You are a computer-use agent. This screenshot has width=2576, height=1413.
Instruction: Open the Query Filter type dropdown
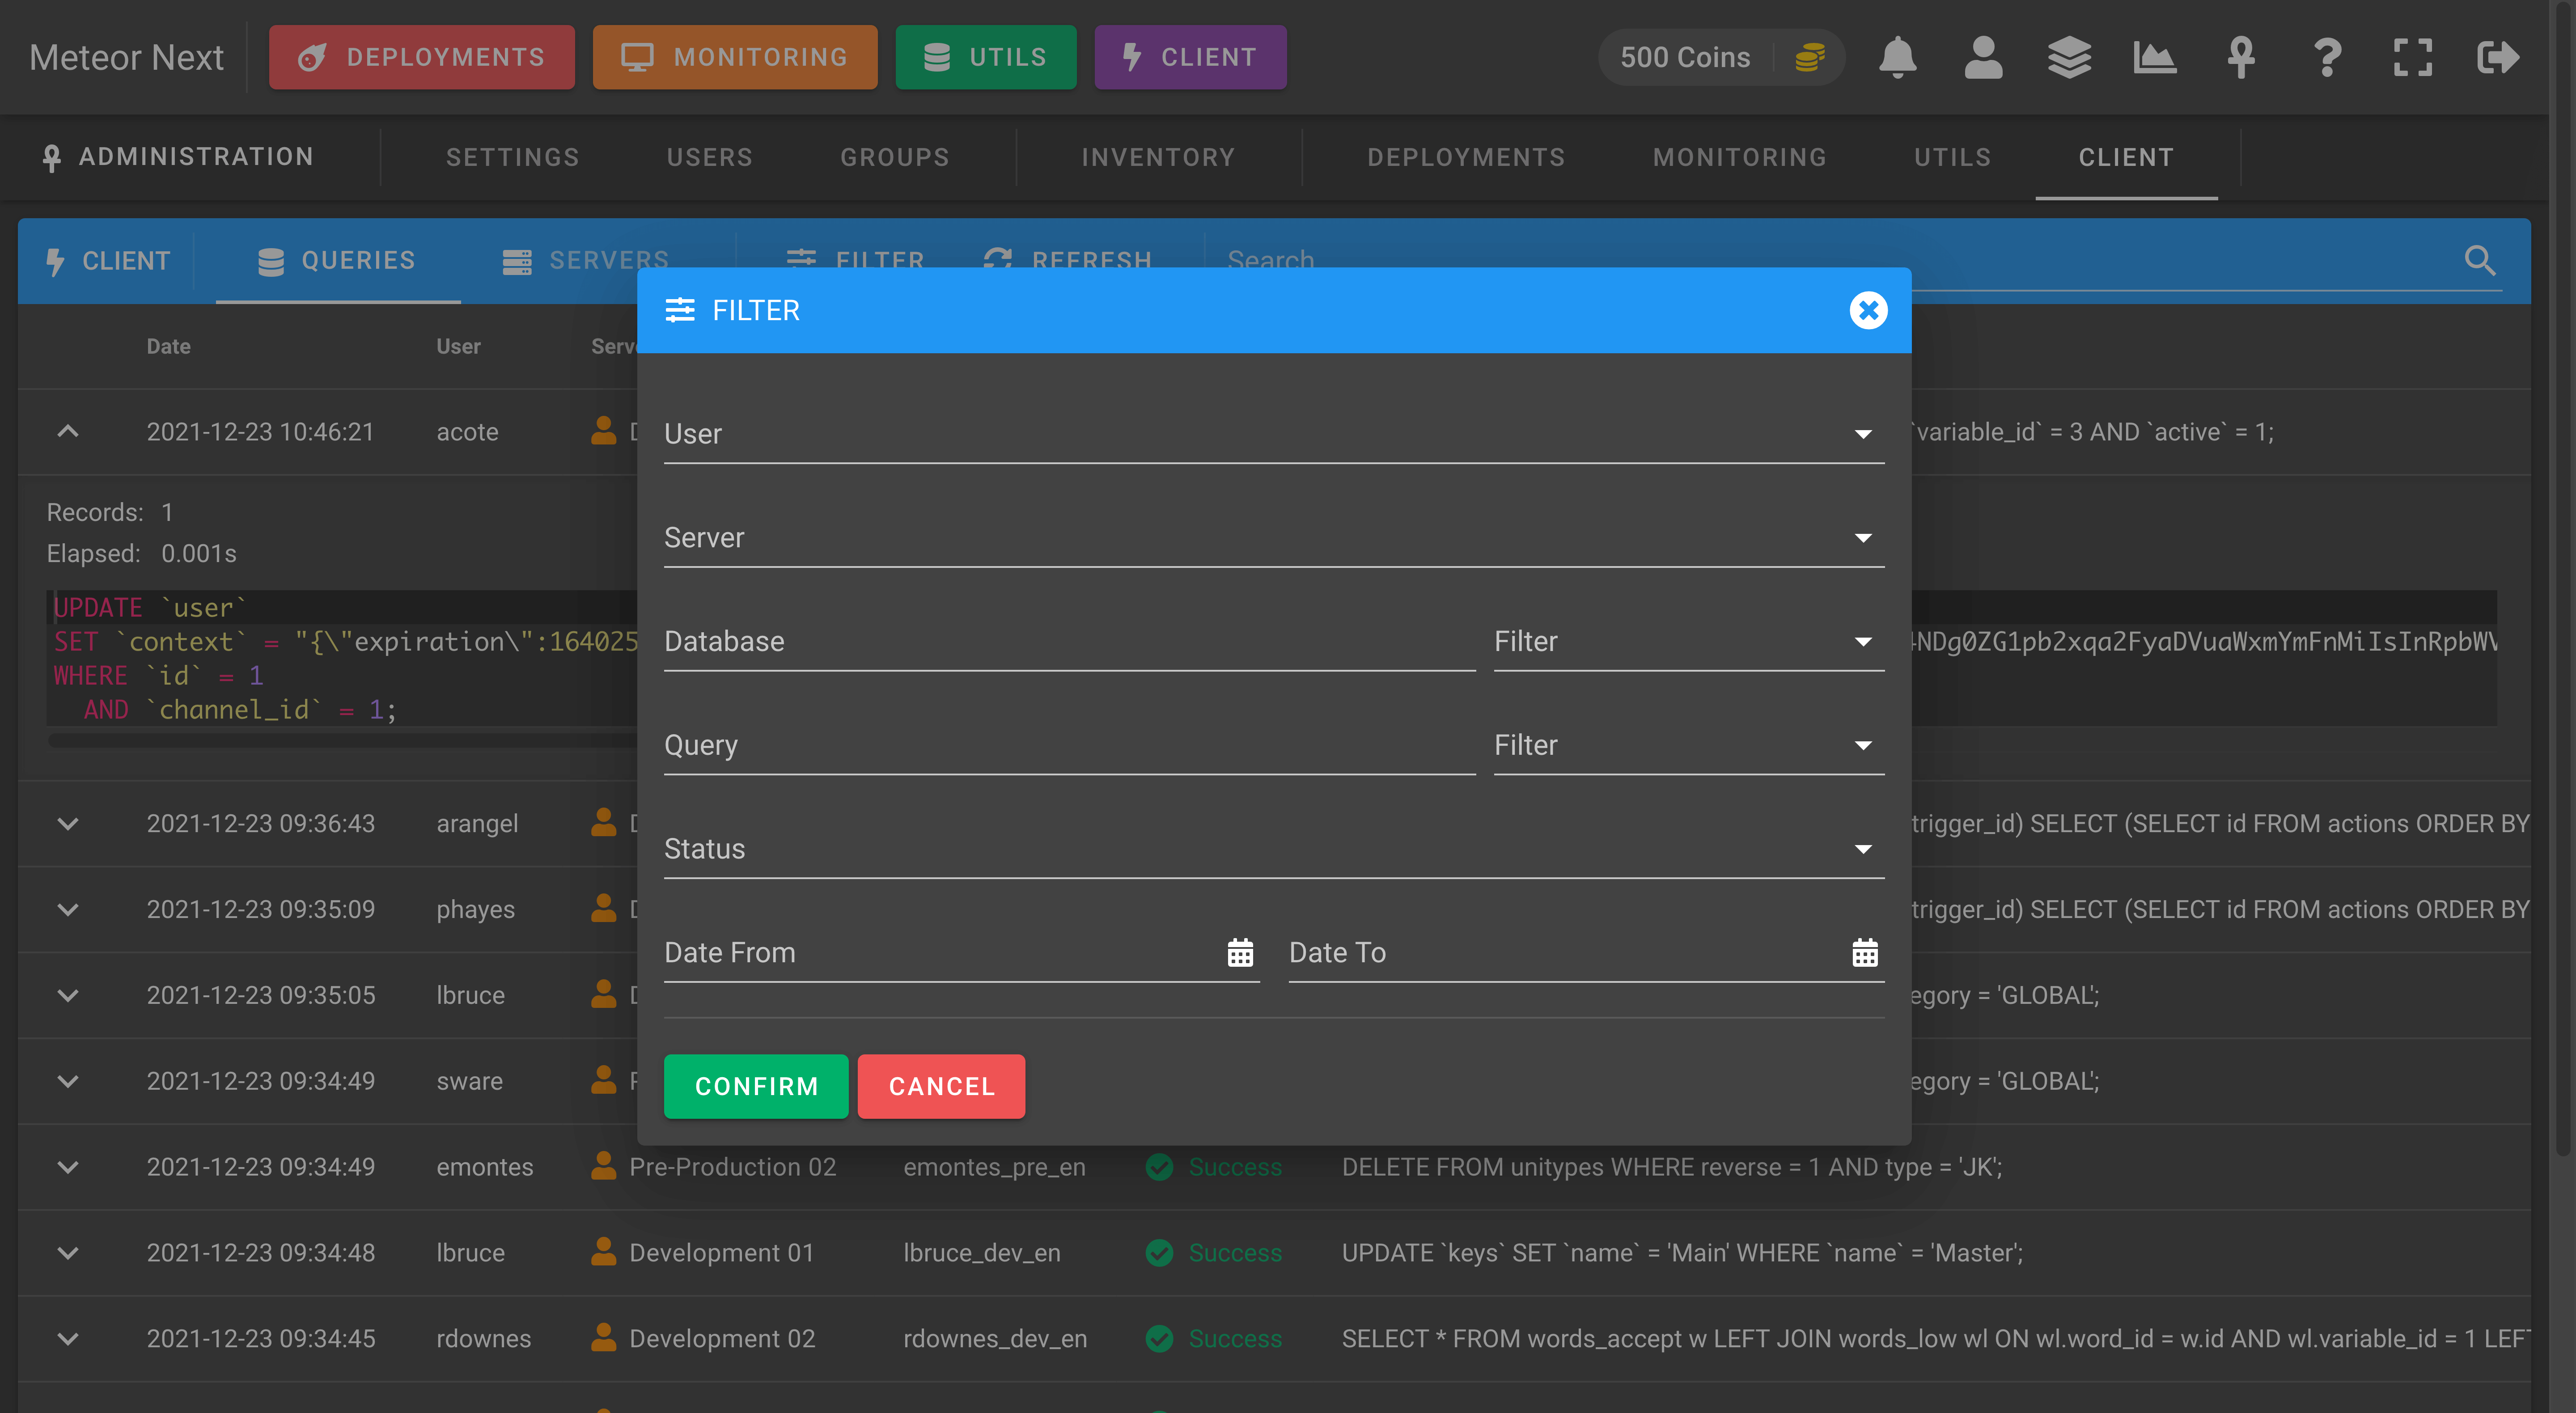click(x=1689, y=746)
